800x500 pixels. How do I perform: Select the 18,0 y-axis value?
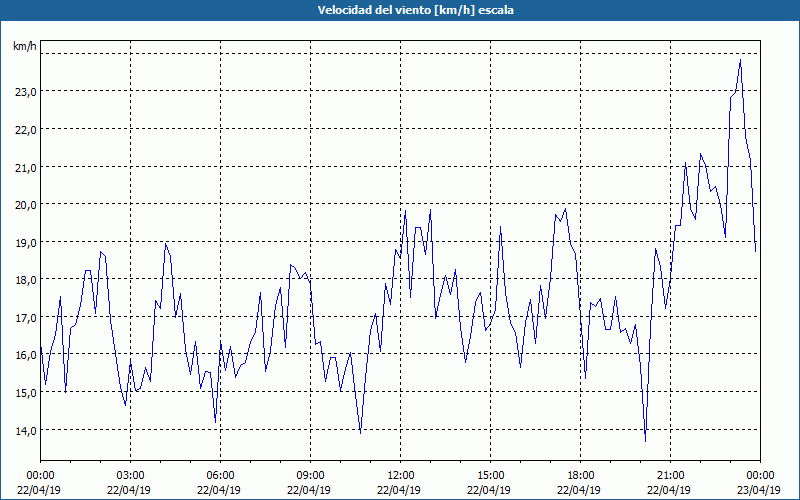(x=26, y=280)
